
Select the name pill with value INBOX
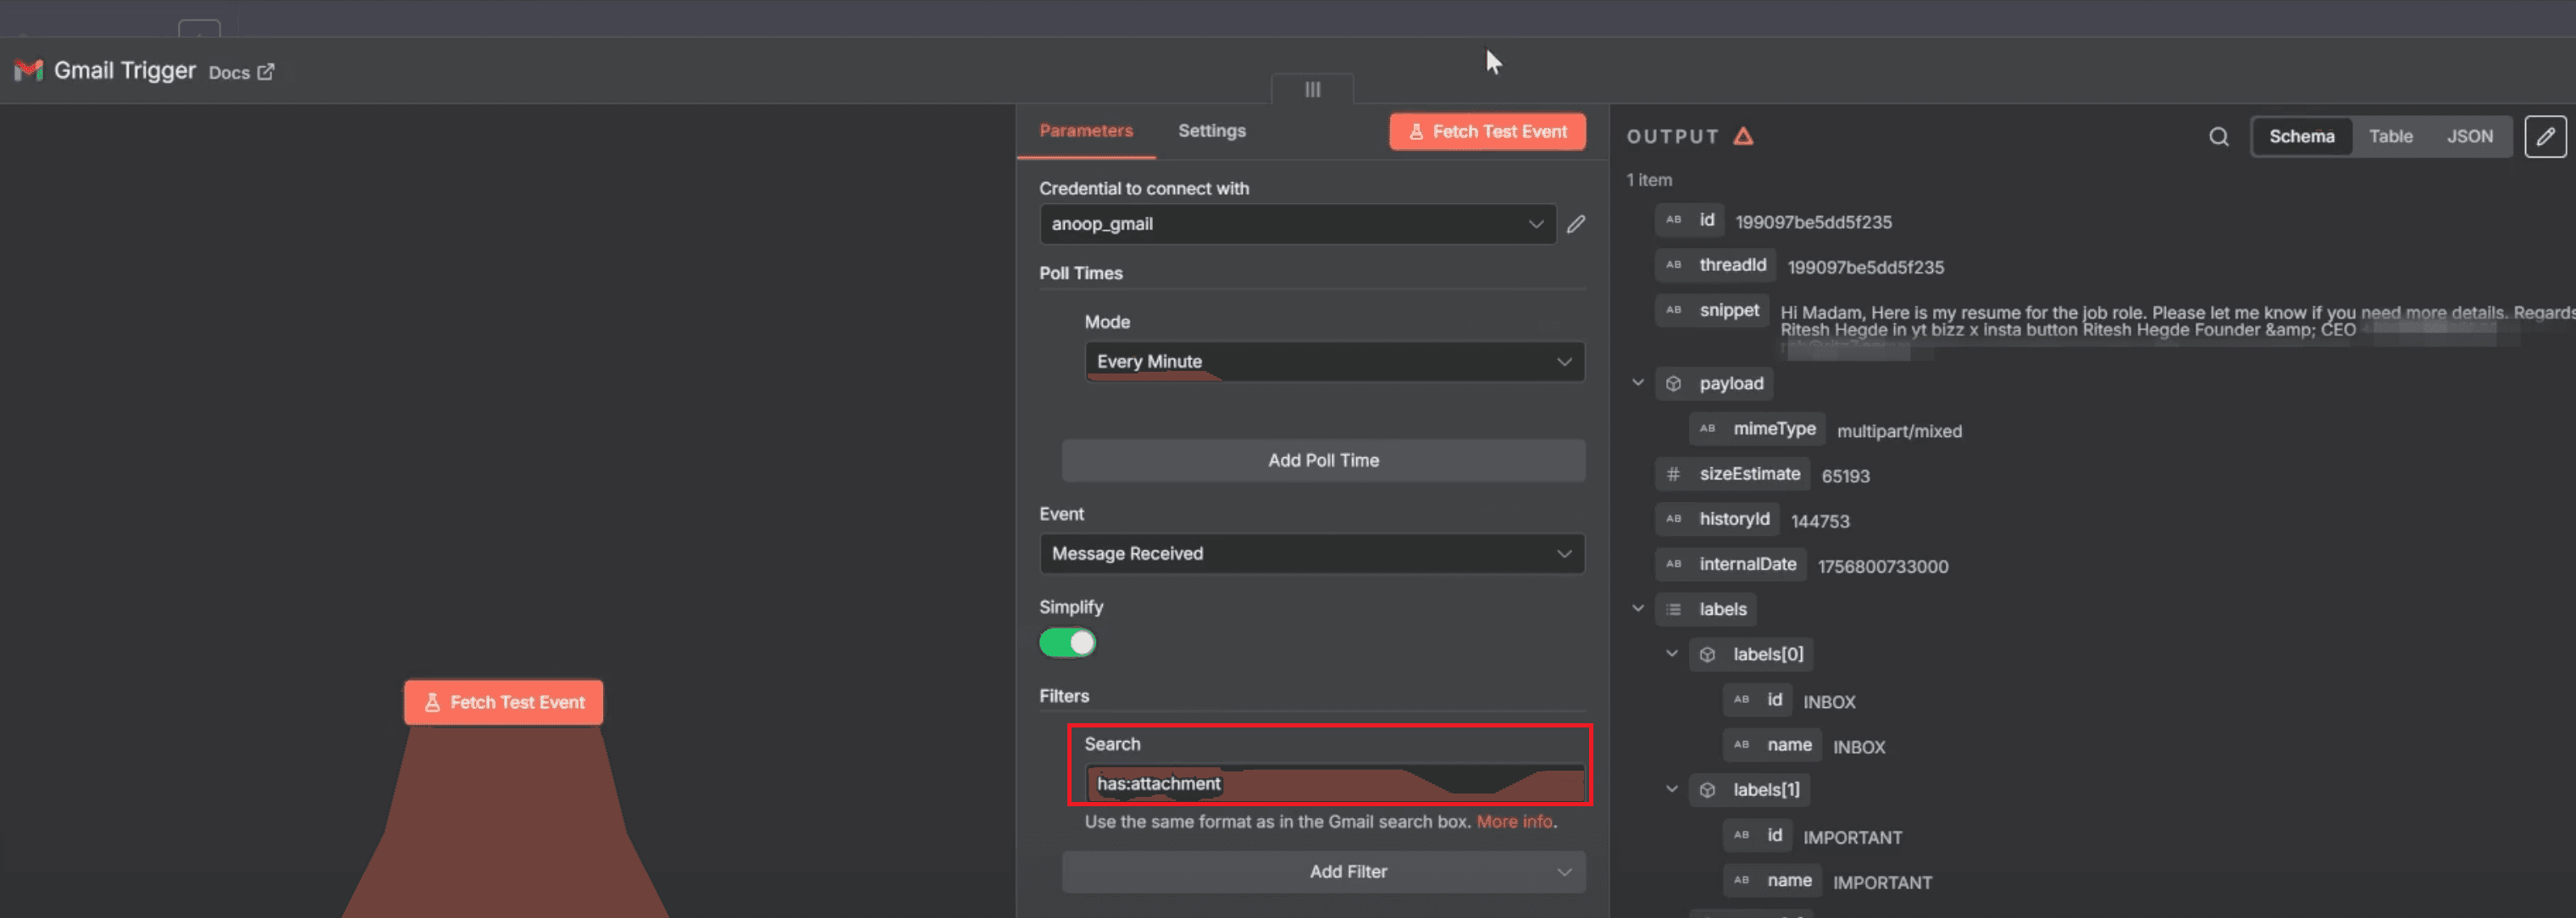pyautogui.click(x=1773, y=745)
